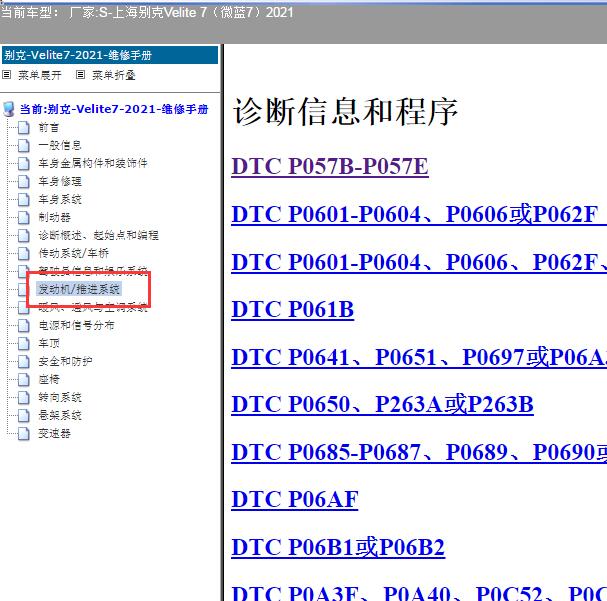Click the page icon beside 传动系统/车桥
607x601 pixels.
click(x=24, y=253)
